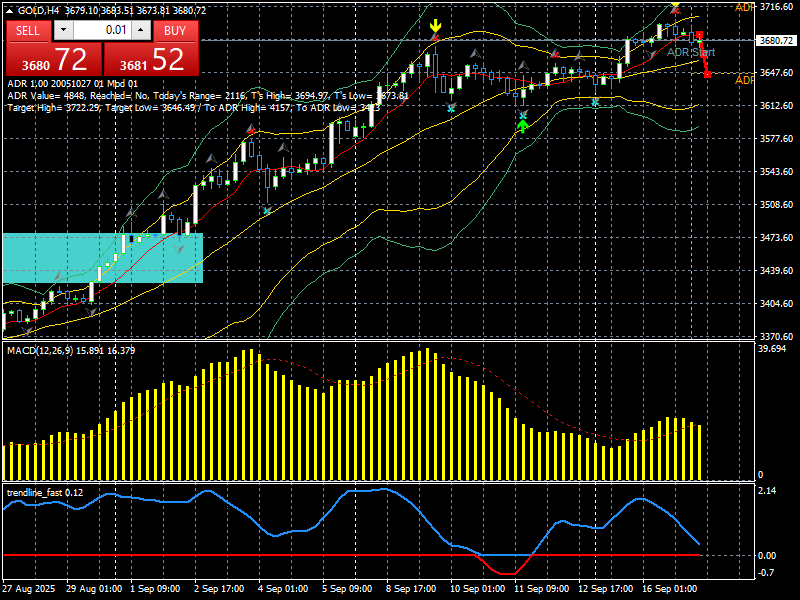
Task: Click time axis label 12 Sep 17:00
Action: [x=606, y=589]
